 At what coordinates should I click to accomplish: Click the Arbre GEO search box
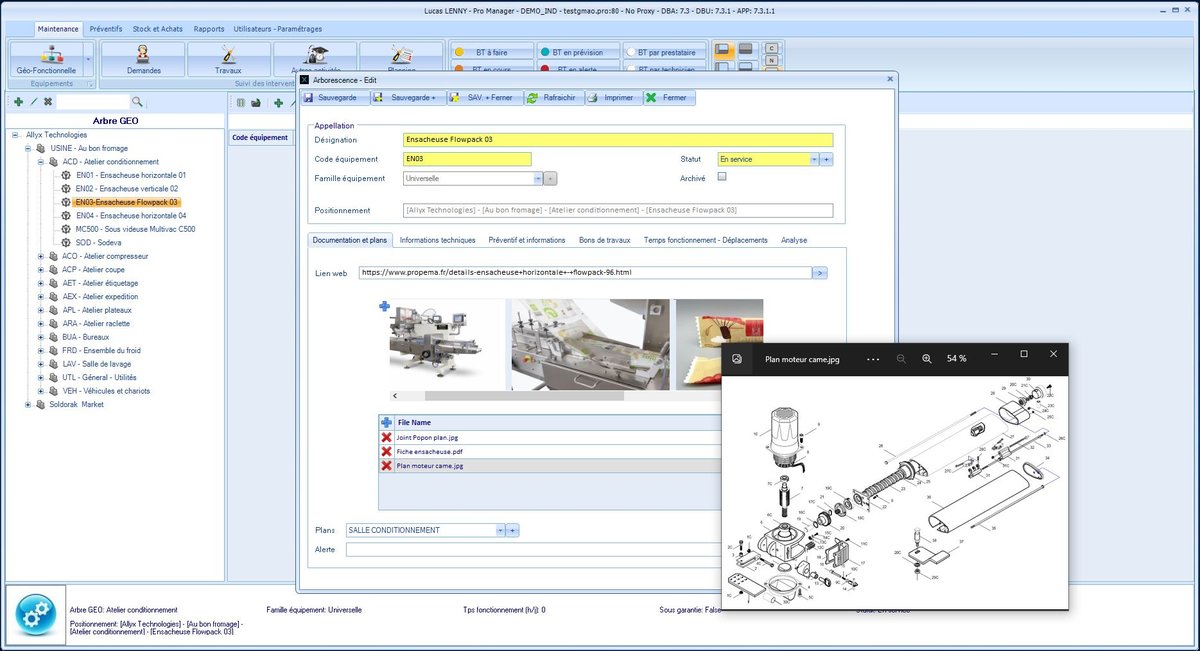(93, 102)
